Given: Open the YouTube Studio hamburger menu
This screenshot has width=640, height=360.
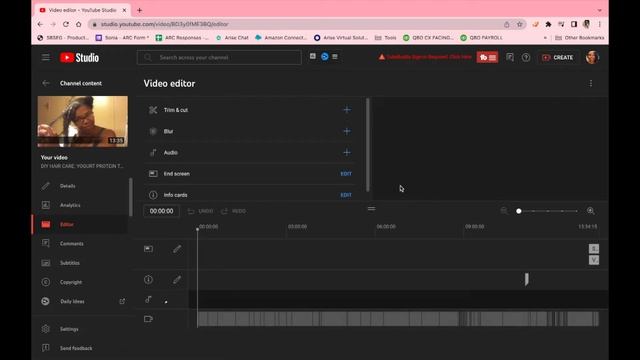Looking at the screenshot, I should [x=46, y=58].
